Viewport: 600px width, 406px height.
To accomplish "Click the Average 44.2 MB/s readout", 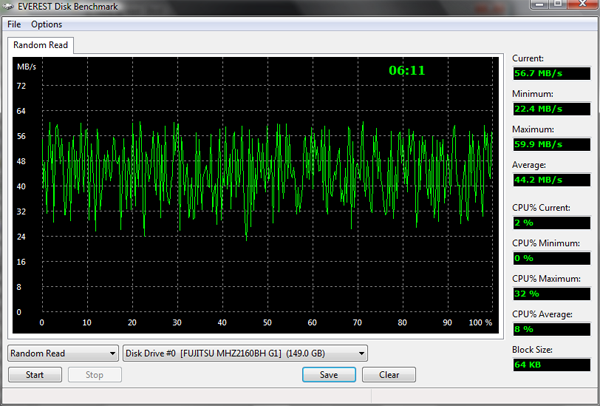I will [x=551, y=180].
